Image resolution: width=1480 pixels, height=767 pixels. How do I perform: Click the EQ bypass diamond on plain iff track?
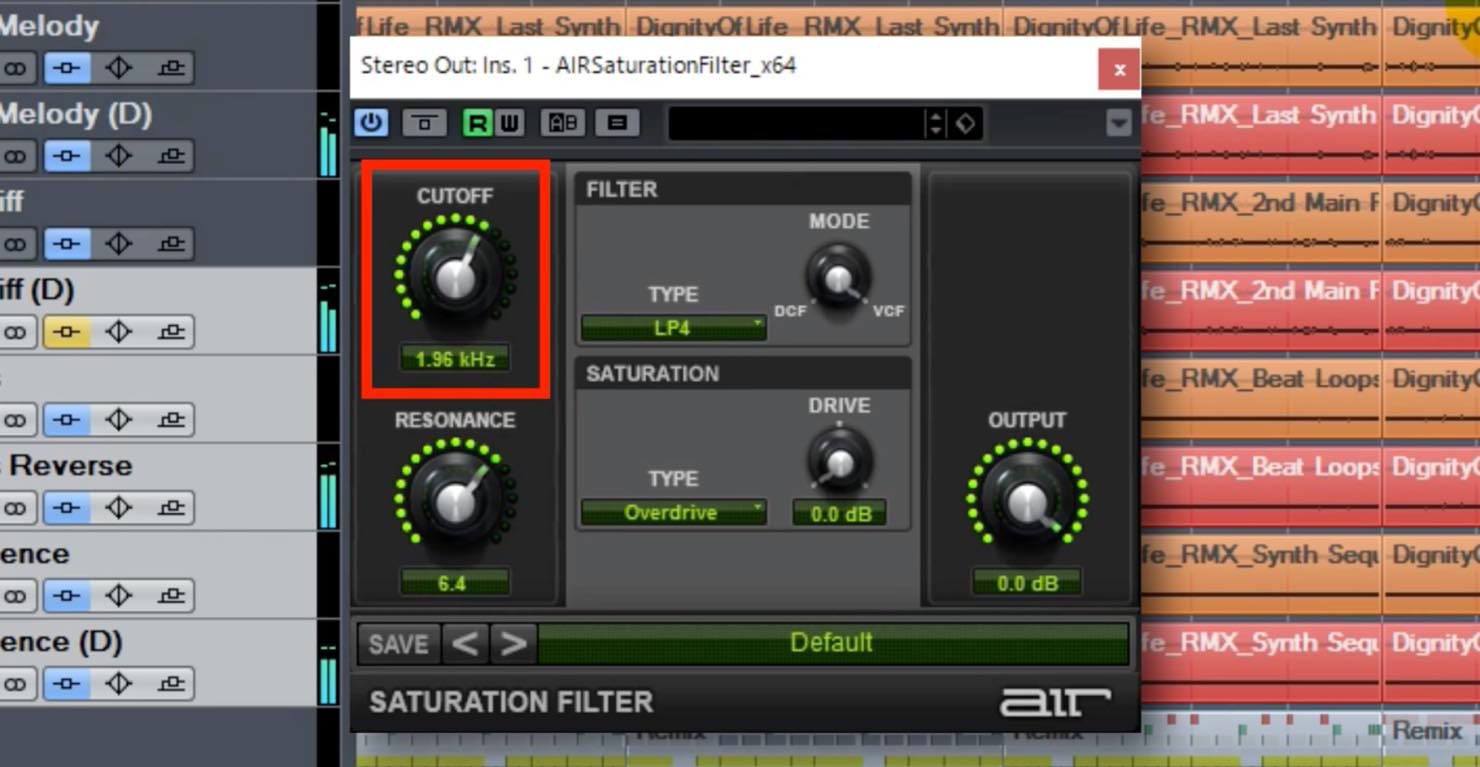[119, 244]
